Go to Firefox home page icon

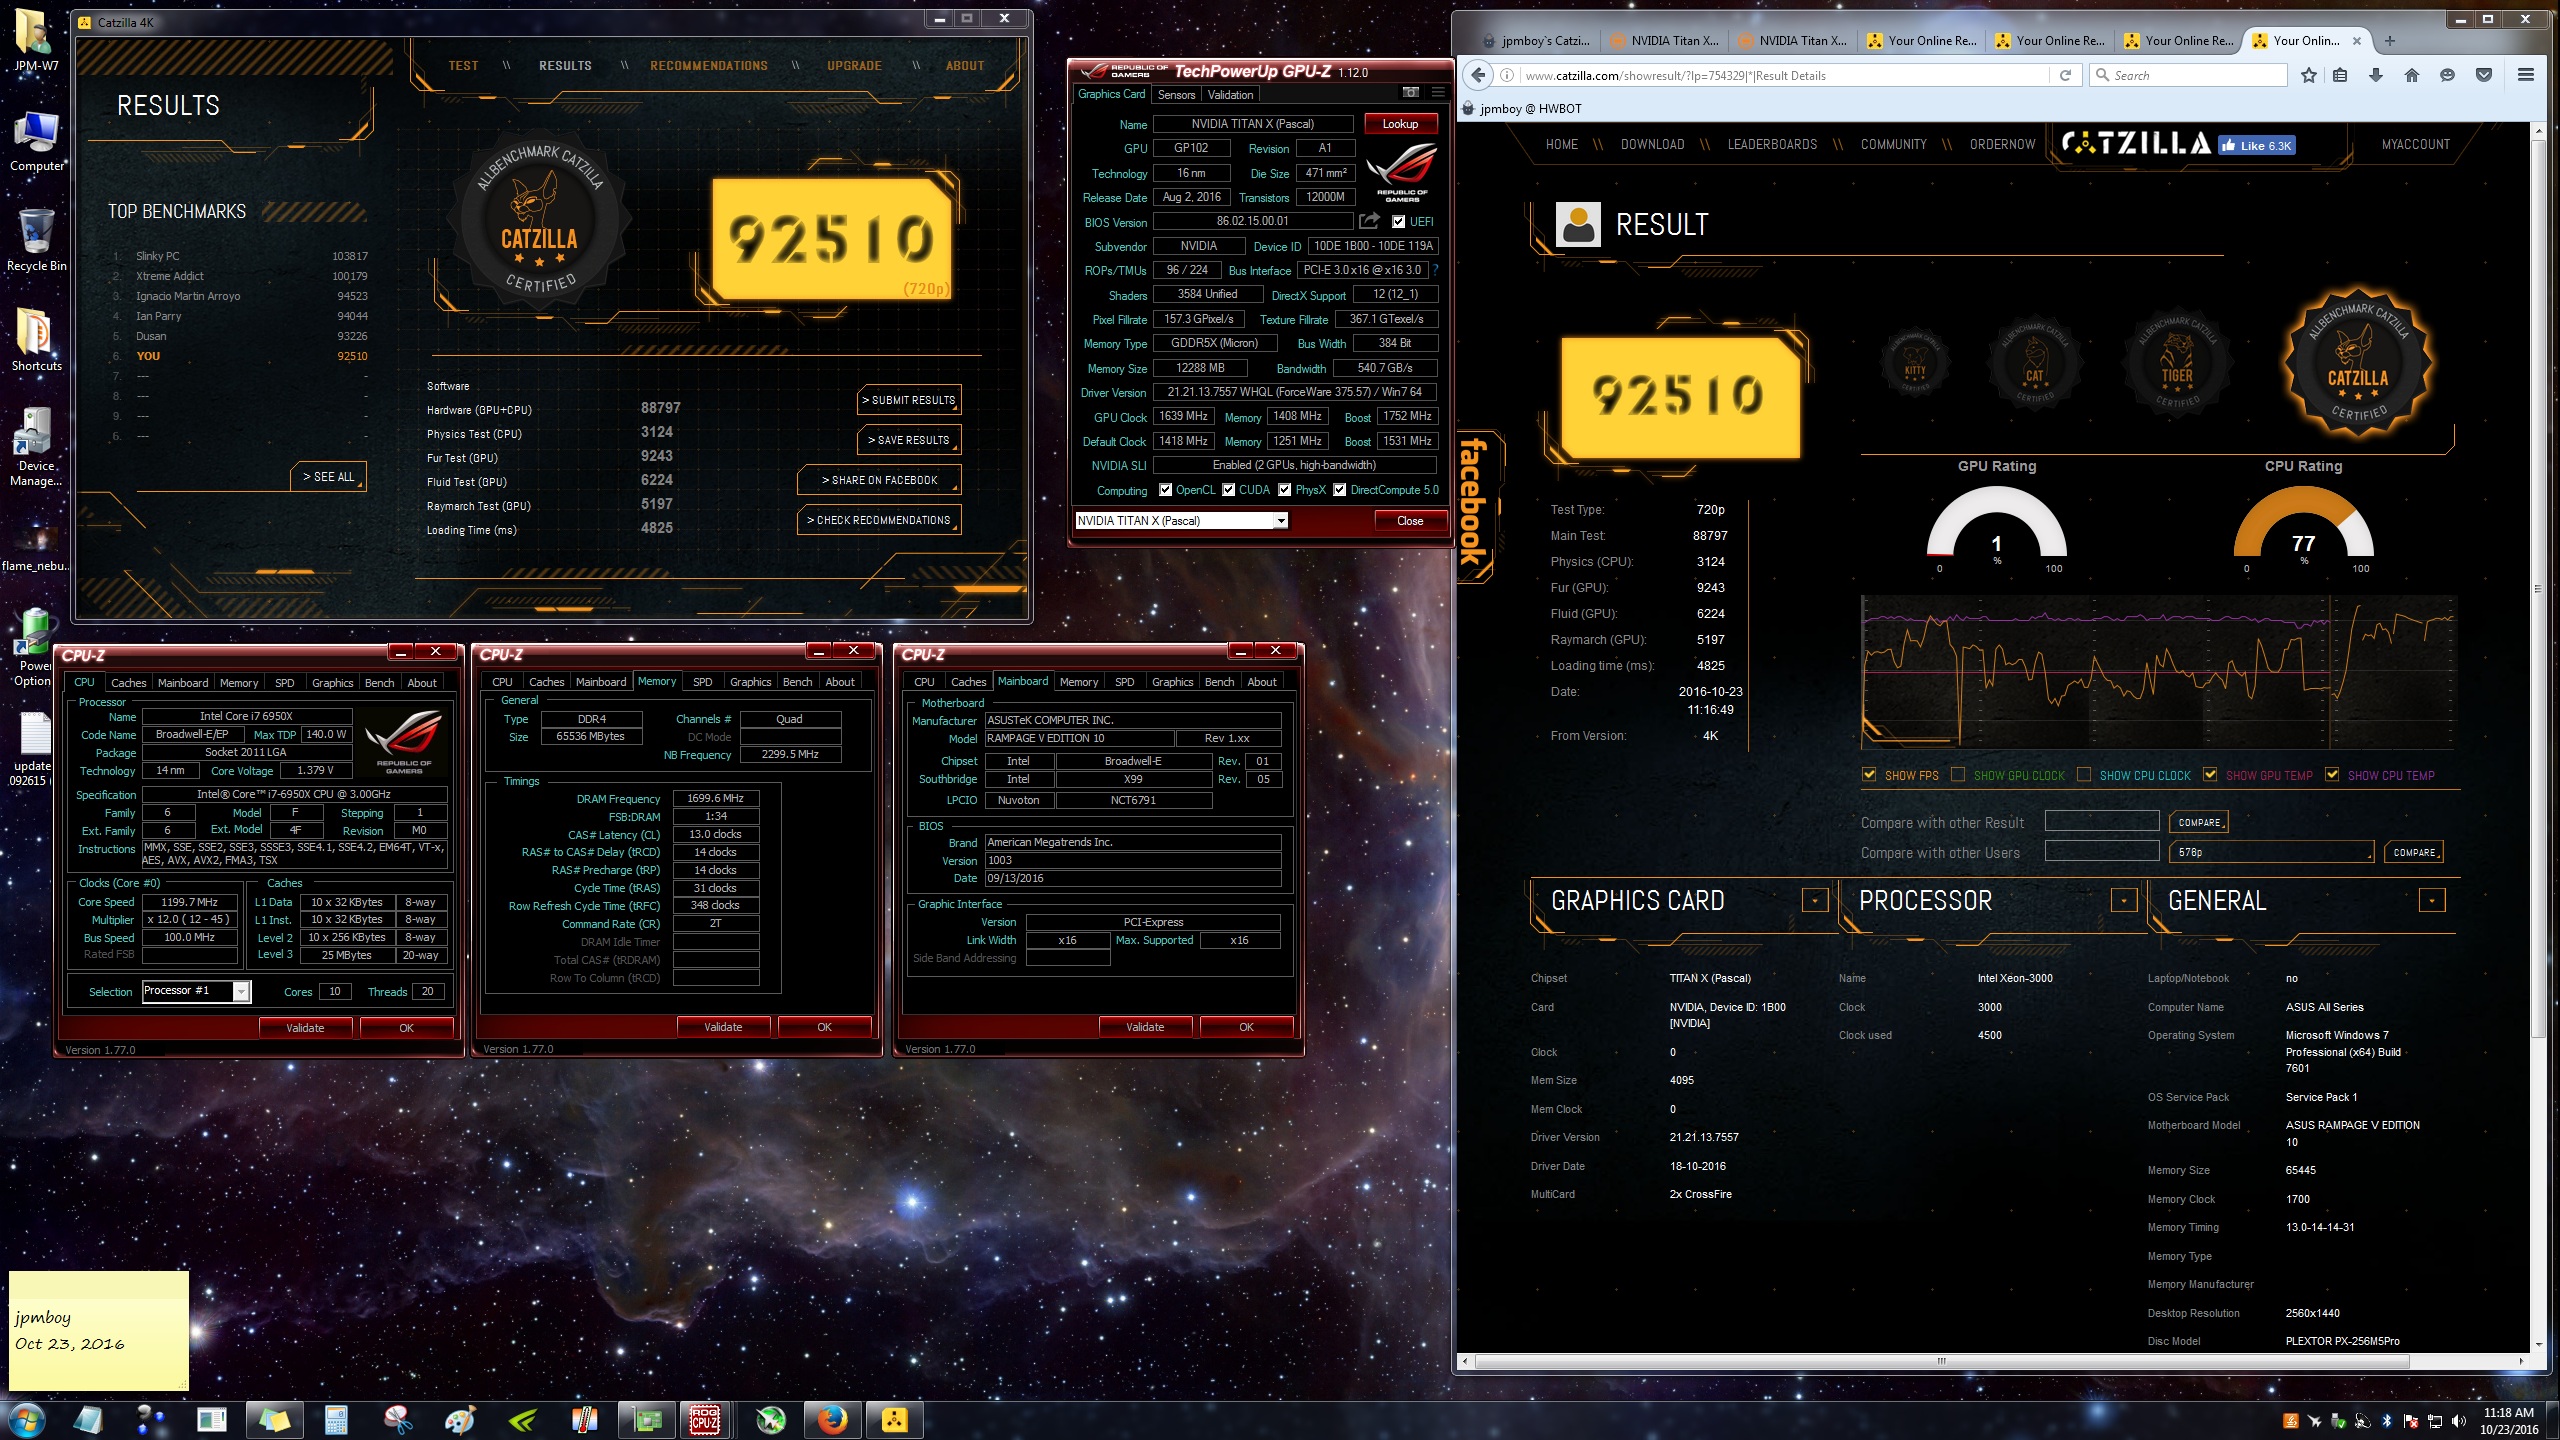pyautogui.click(x=2412, y=75)
